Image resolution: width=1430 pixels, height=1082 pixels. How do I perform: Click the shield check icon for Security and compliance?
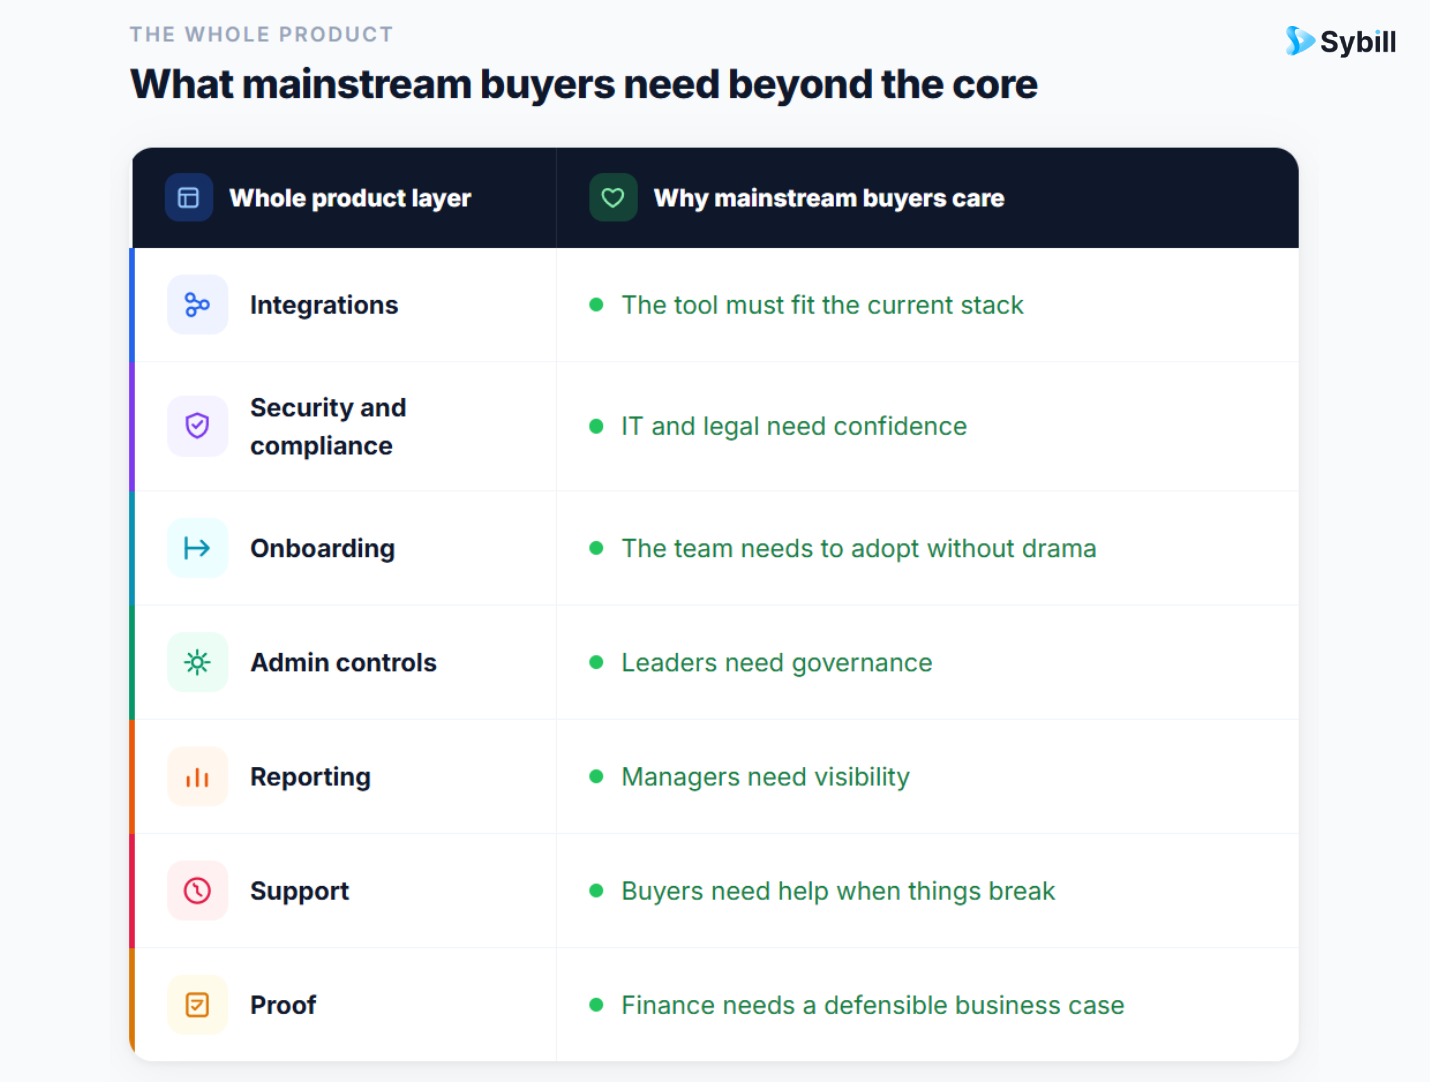197,426
